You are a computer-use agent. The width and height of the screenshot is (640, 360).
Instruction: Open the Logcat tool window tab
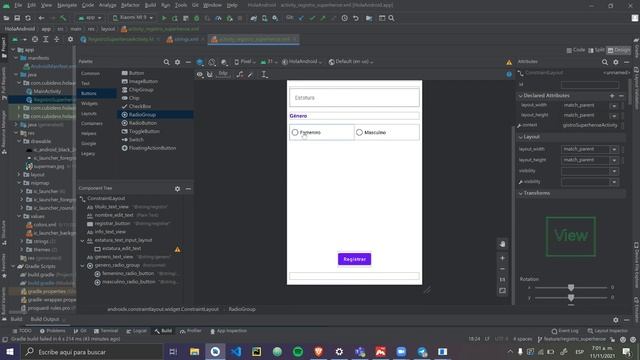tap(136, 331)
